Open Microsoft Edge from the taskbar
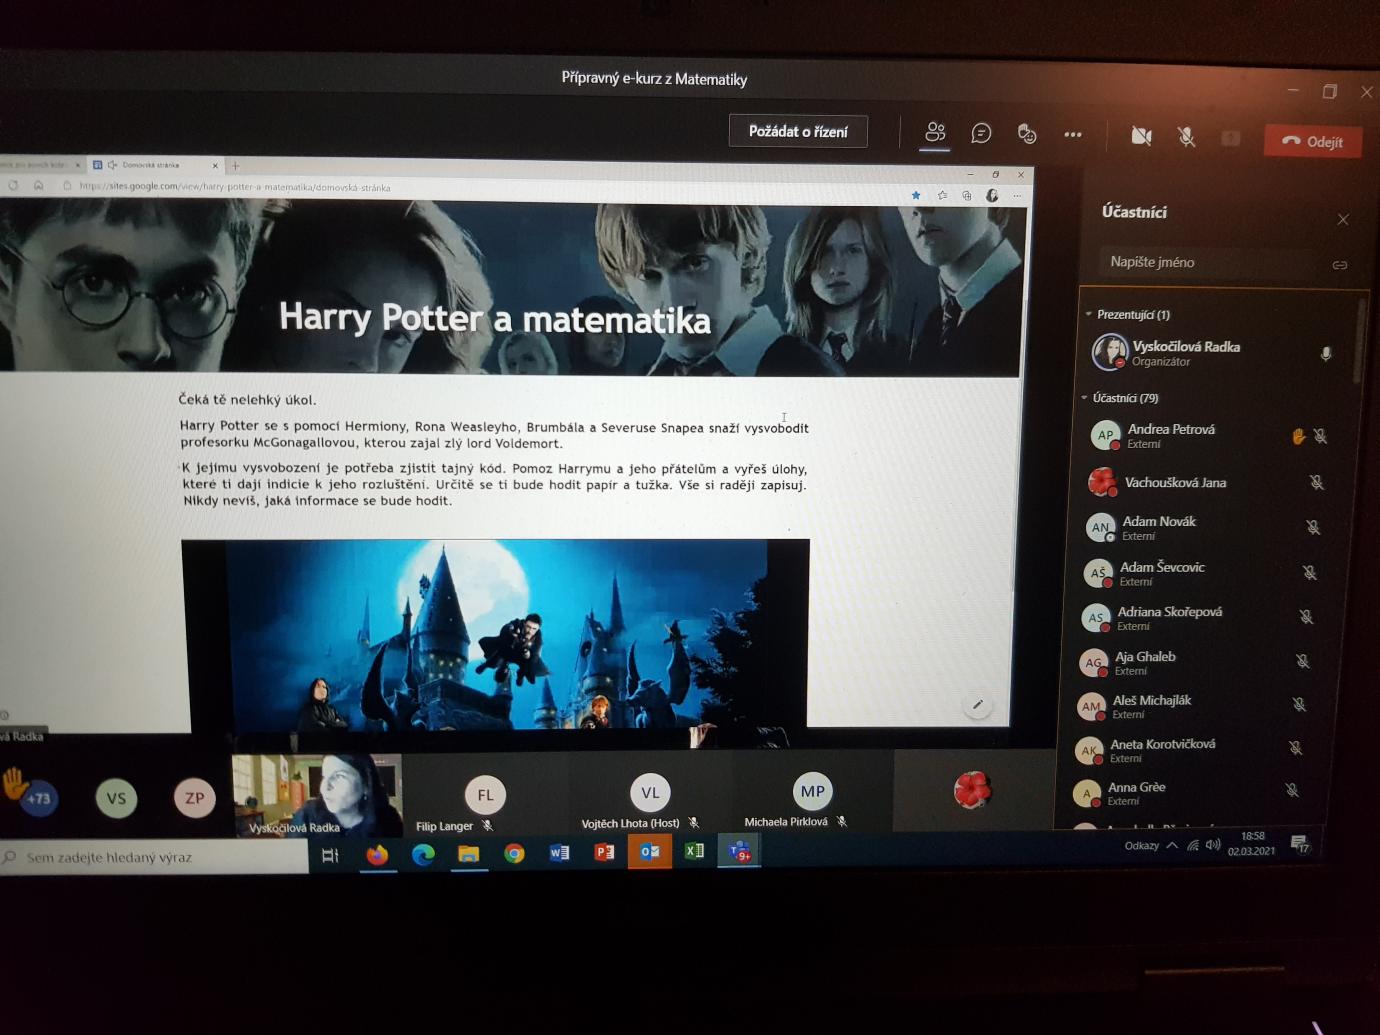The image size is (1380, 1035). click(x=423, y=854)
